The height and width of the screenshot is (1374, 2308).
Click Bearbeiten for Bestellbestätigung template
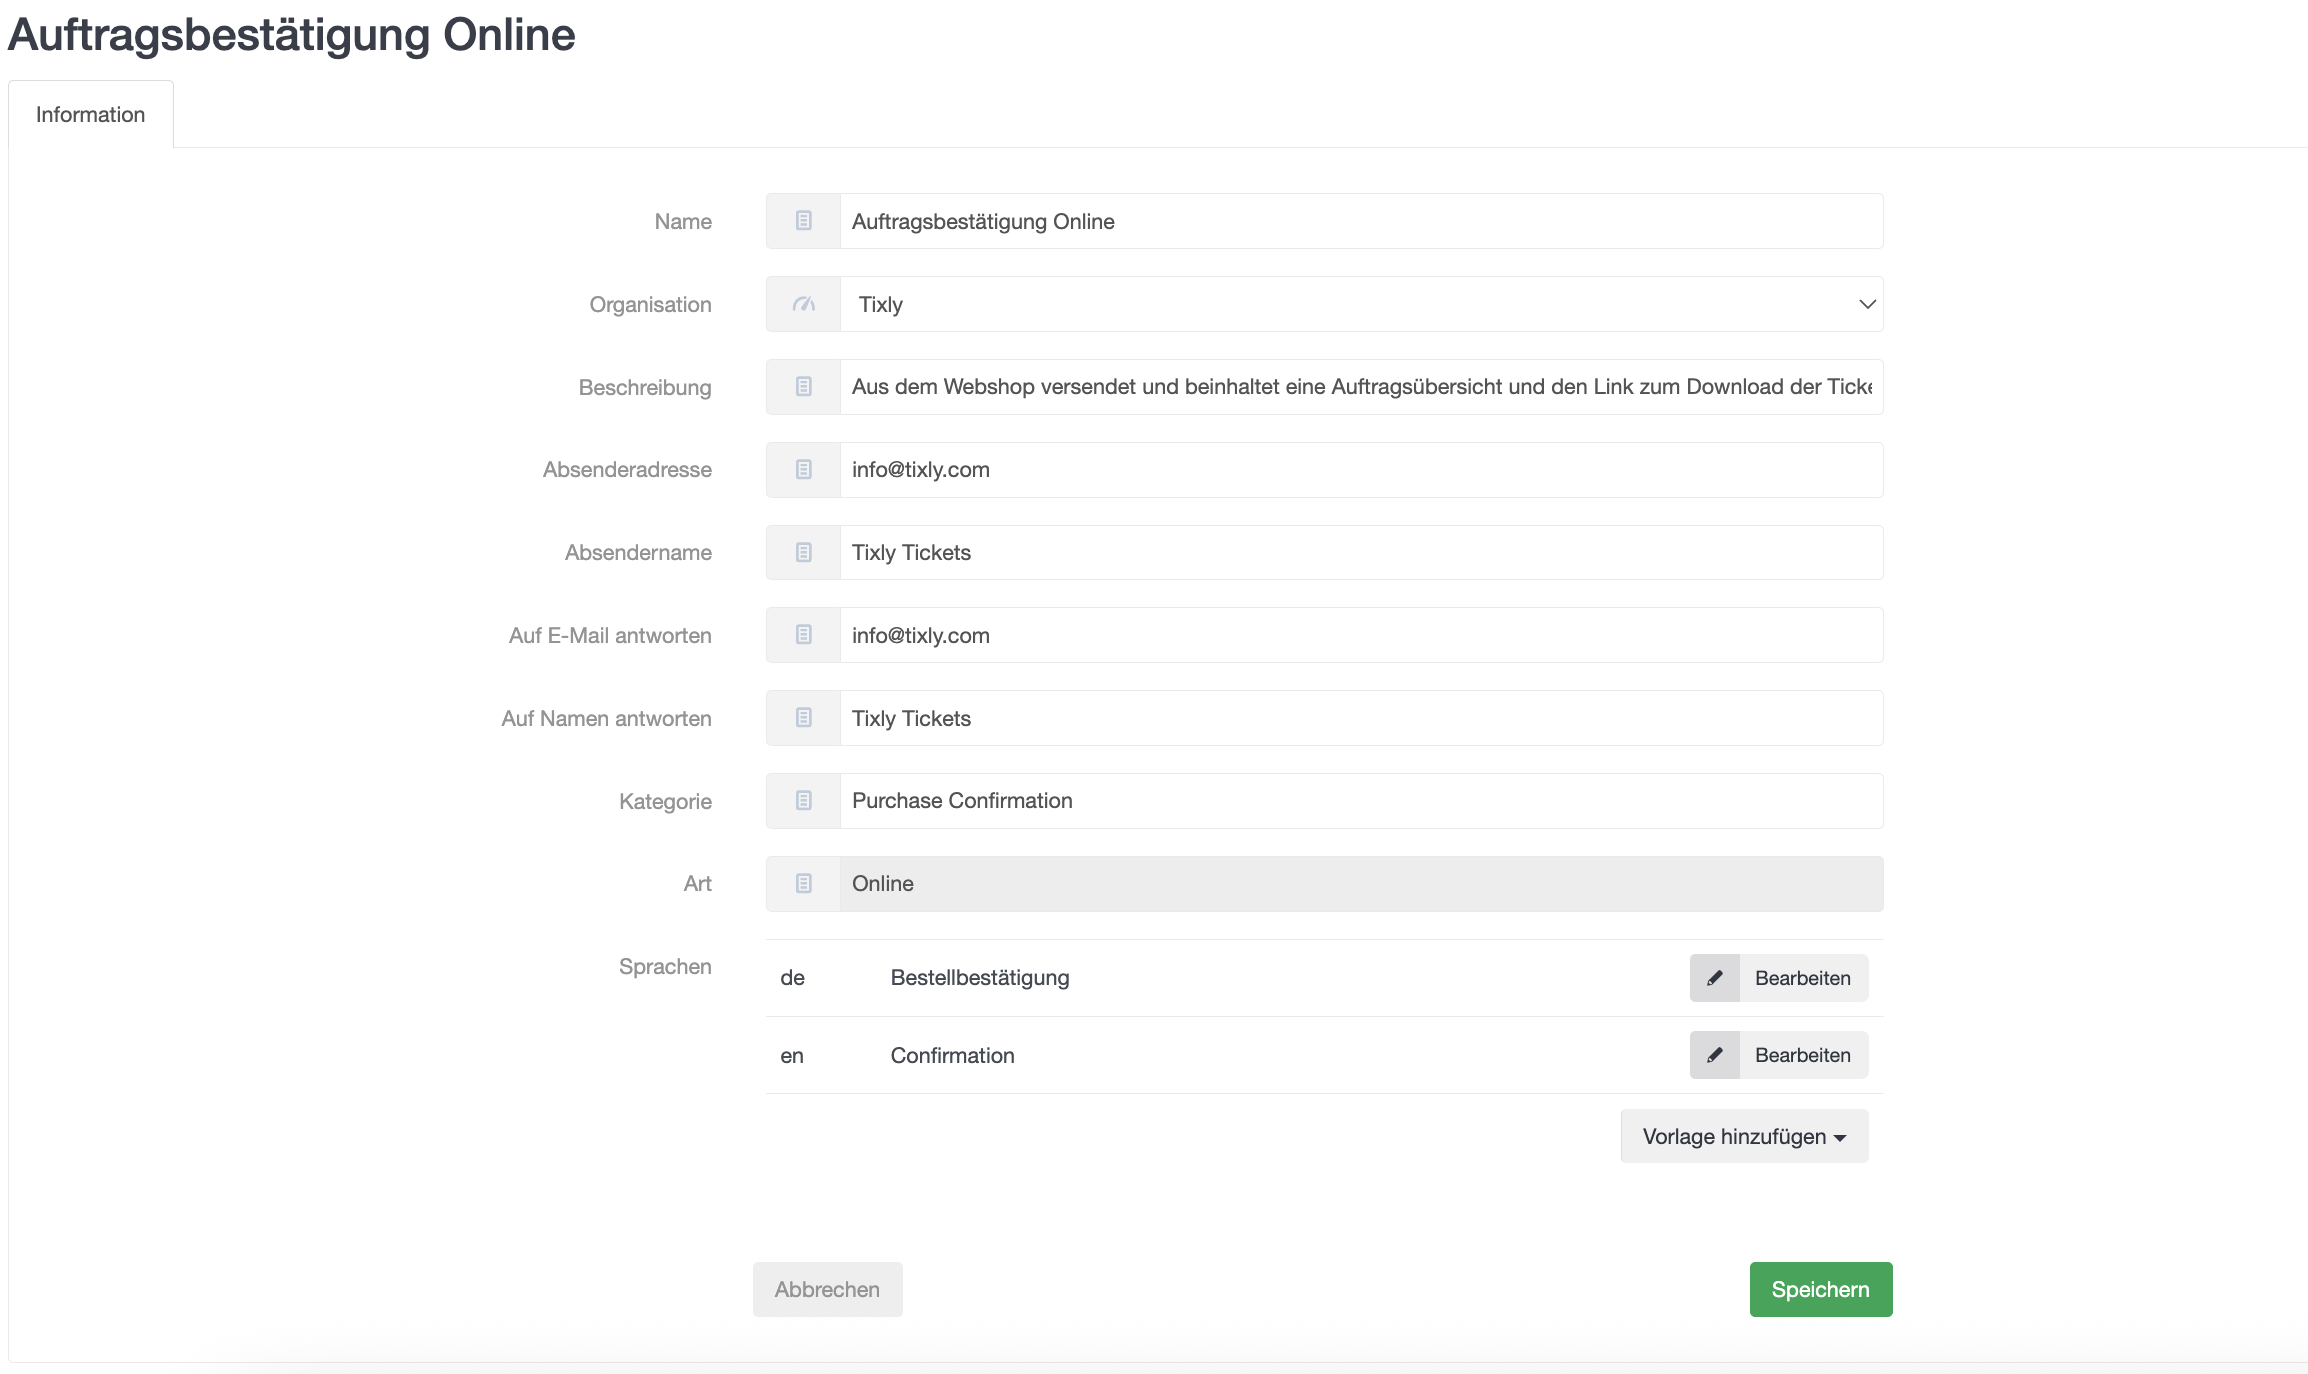(1802, 978)
